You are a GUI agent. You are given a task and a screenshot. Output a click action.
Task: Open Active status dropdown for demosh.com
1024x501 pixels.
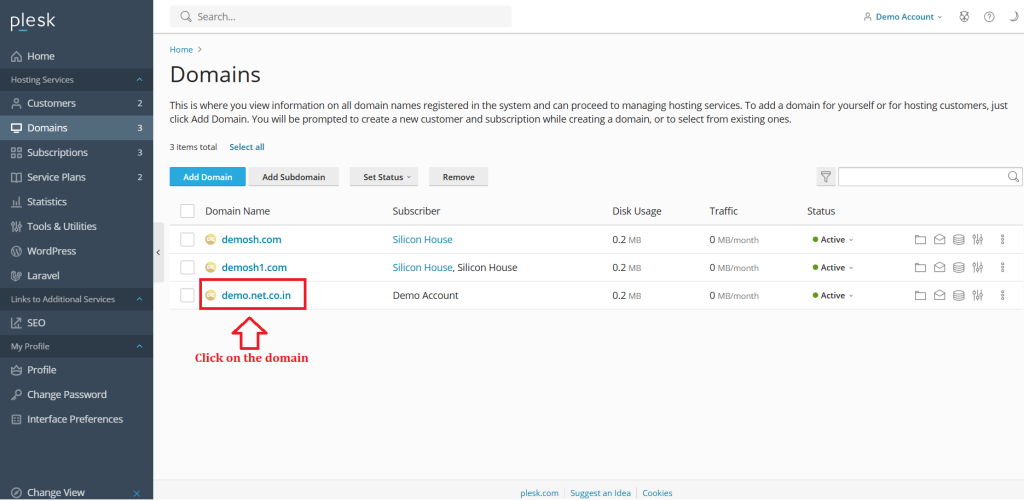click(833, 240)
